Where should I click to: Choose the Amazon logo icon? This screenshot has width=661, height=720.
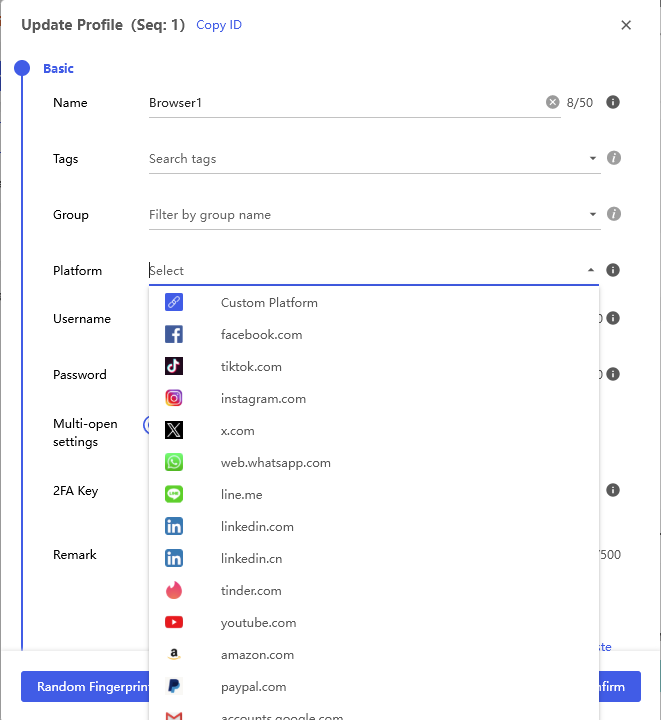(x=174, y=654)
